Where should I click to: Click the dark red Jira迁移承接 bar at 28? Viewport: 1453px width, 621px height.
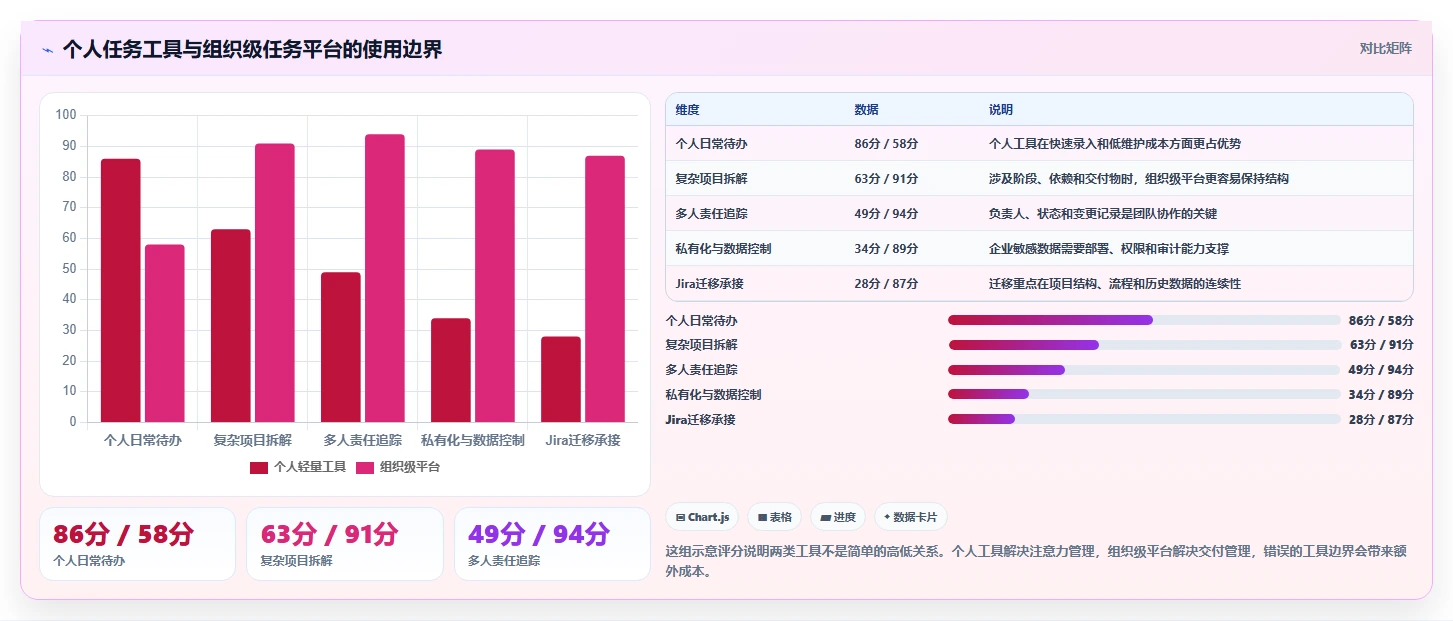(561, 379)
